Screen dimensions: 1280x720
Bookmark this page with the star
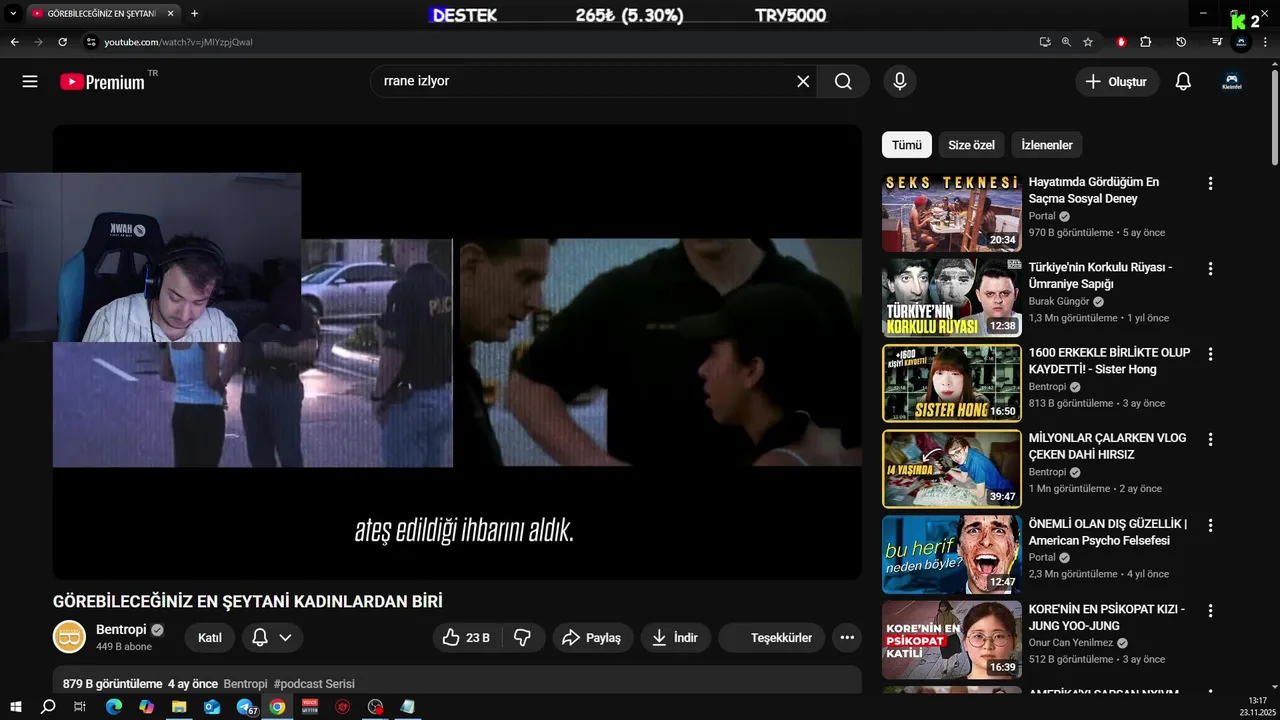[x=1088, y=42]
